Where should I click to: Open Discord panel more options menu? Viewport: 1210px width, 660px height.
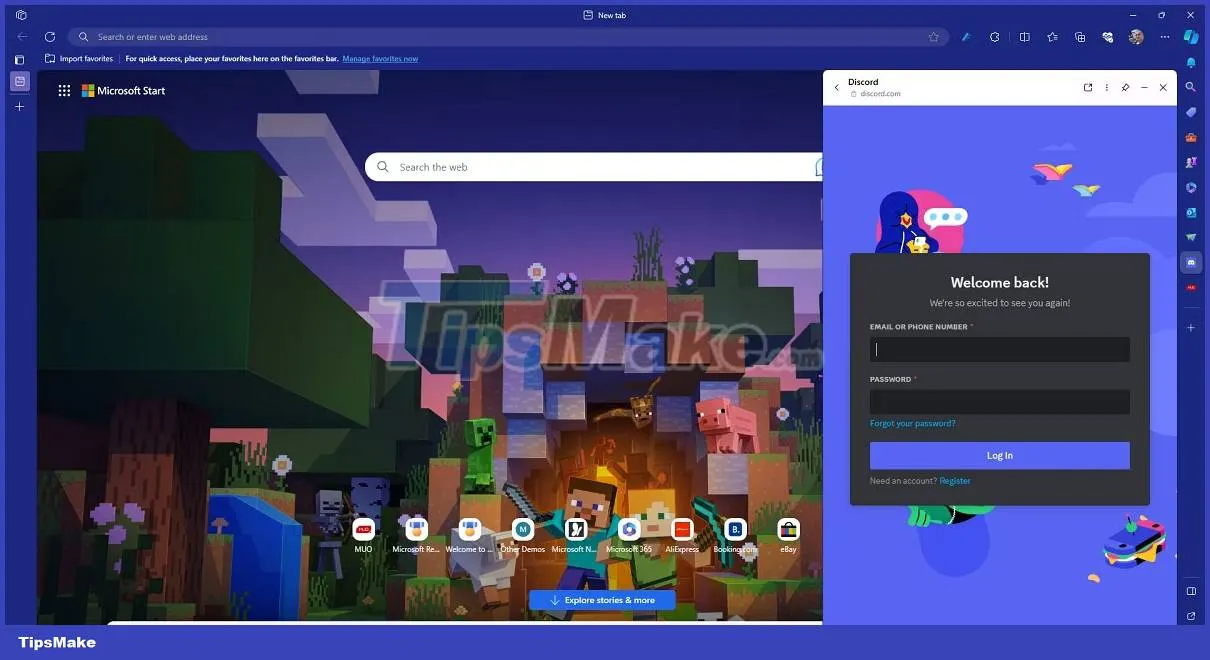click(1106, 88)
